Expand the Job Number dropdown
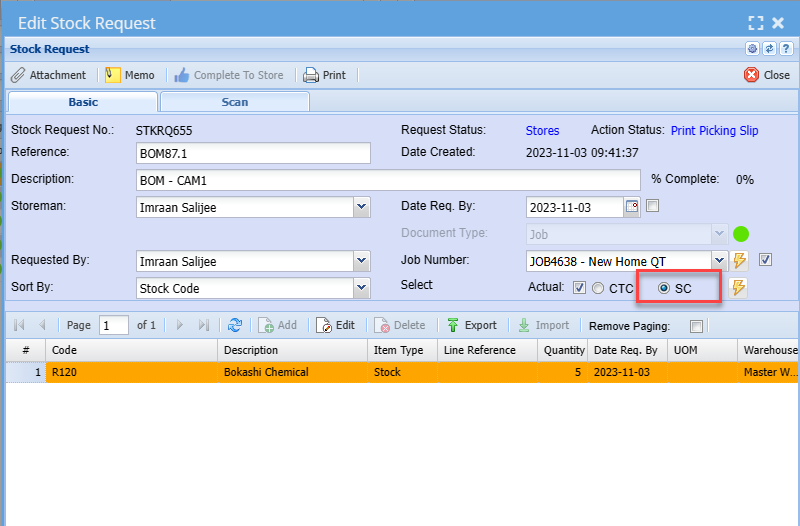800x526 pixels. point(719,261)
